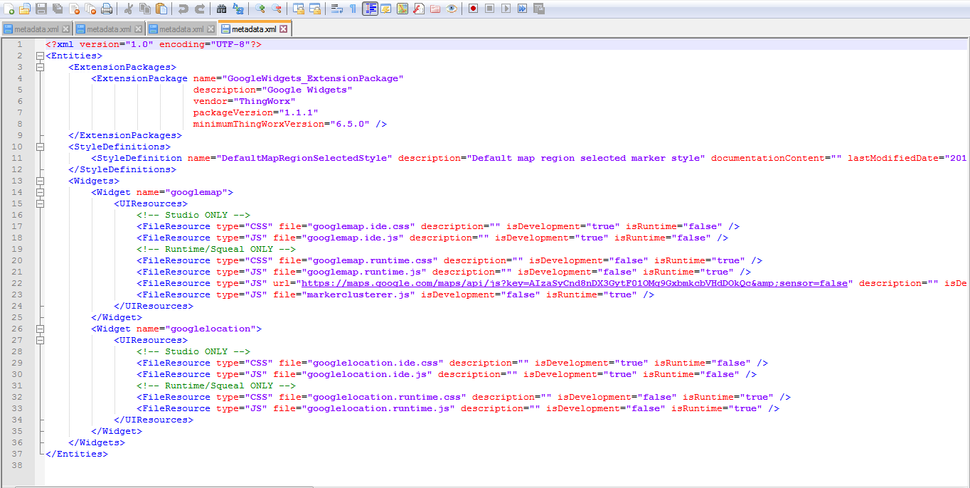Viewport: 970px width, 488px height.
Task: Collapse the Entities fold marker on line 2
Action: 39,56
